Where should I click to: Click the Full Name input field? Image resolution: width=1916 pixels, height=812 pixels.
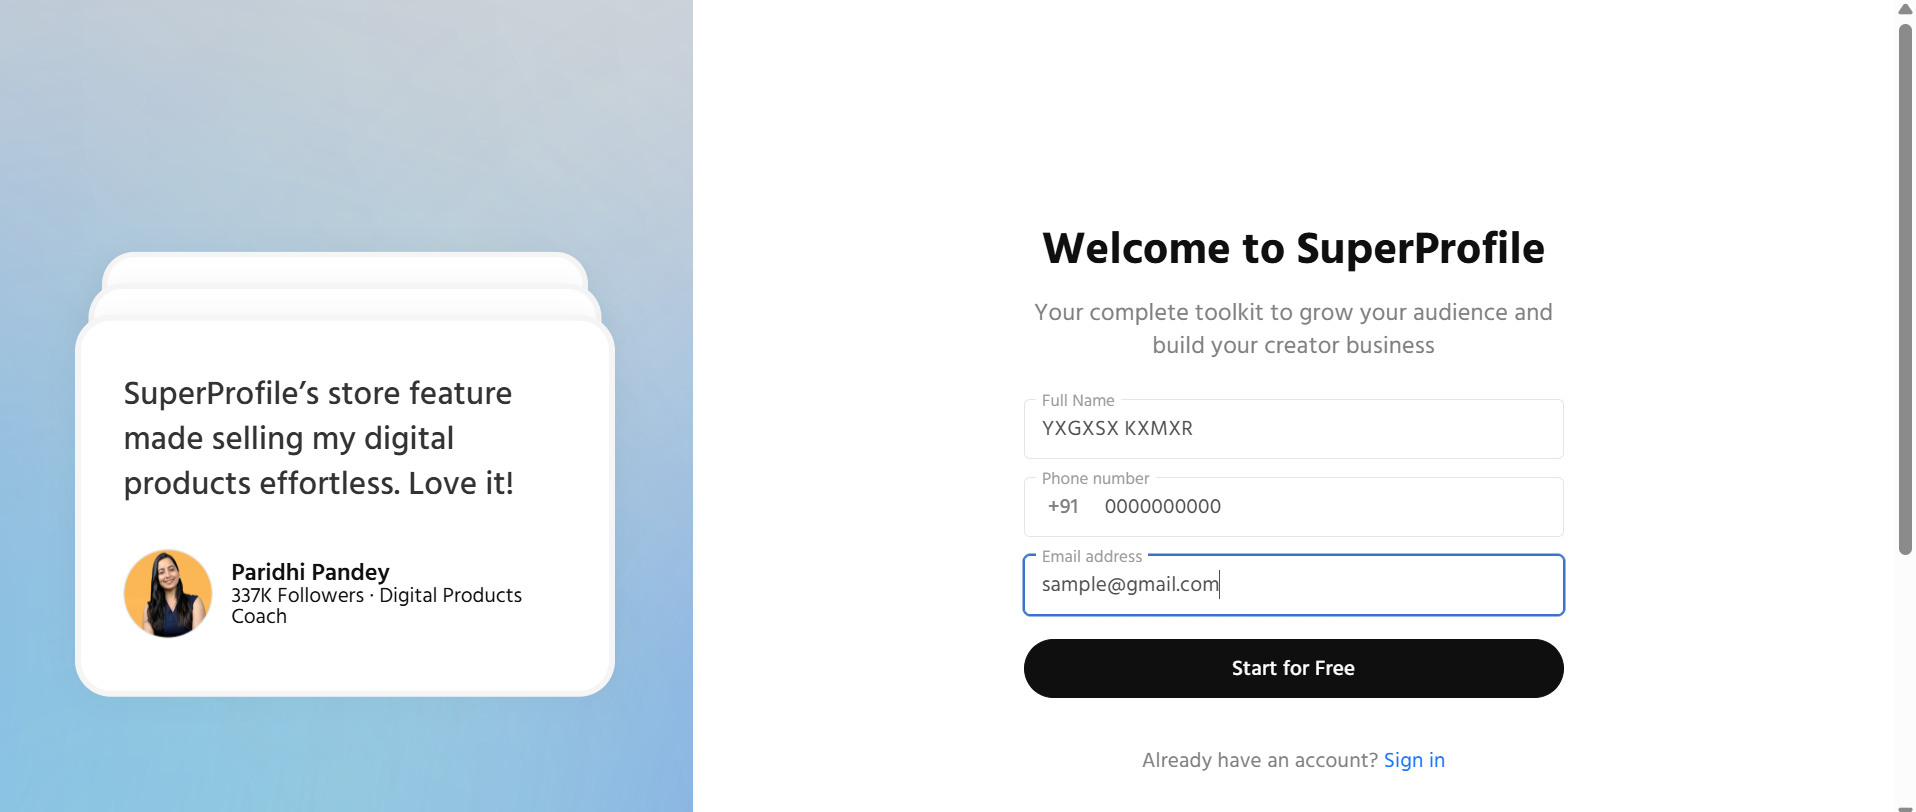point(1292,429)
